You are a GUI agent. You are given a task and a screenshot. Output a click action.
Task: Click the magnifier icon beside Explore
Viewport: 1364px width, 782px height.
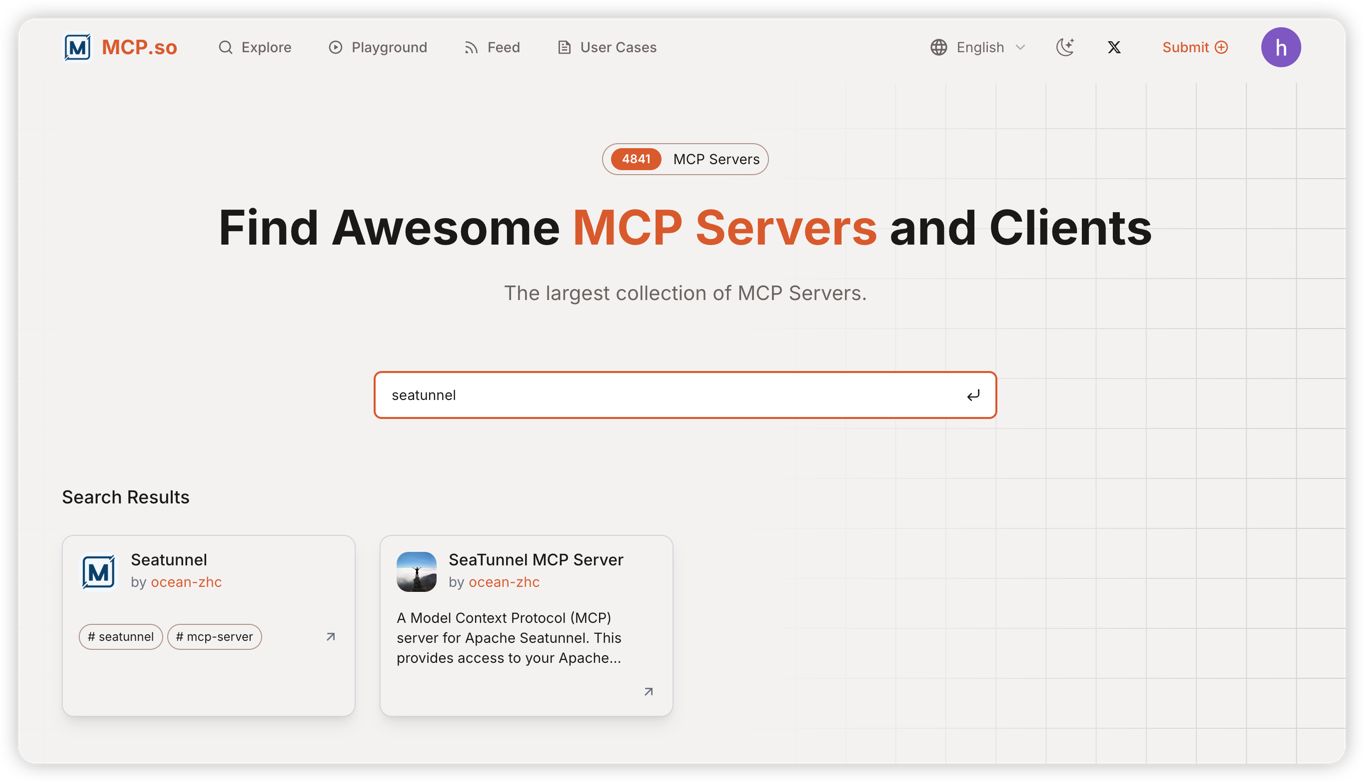point(222,47)
